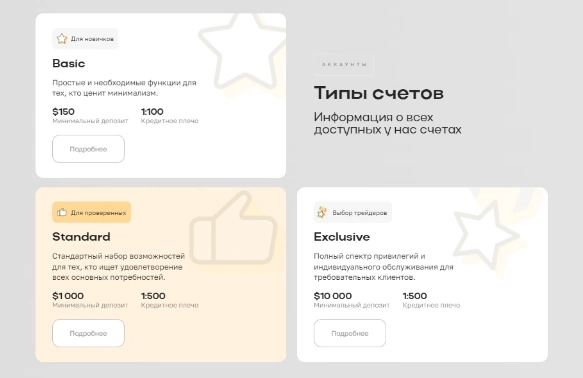Click the $150 minimum deposit value

click(x=64, y=112)
